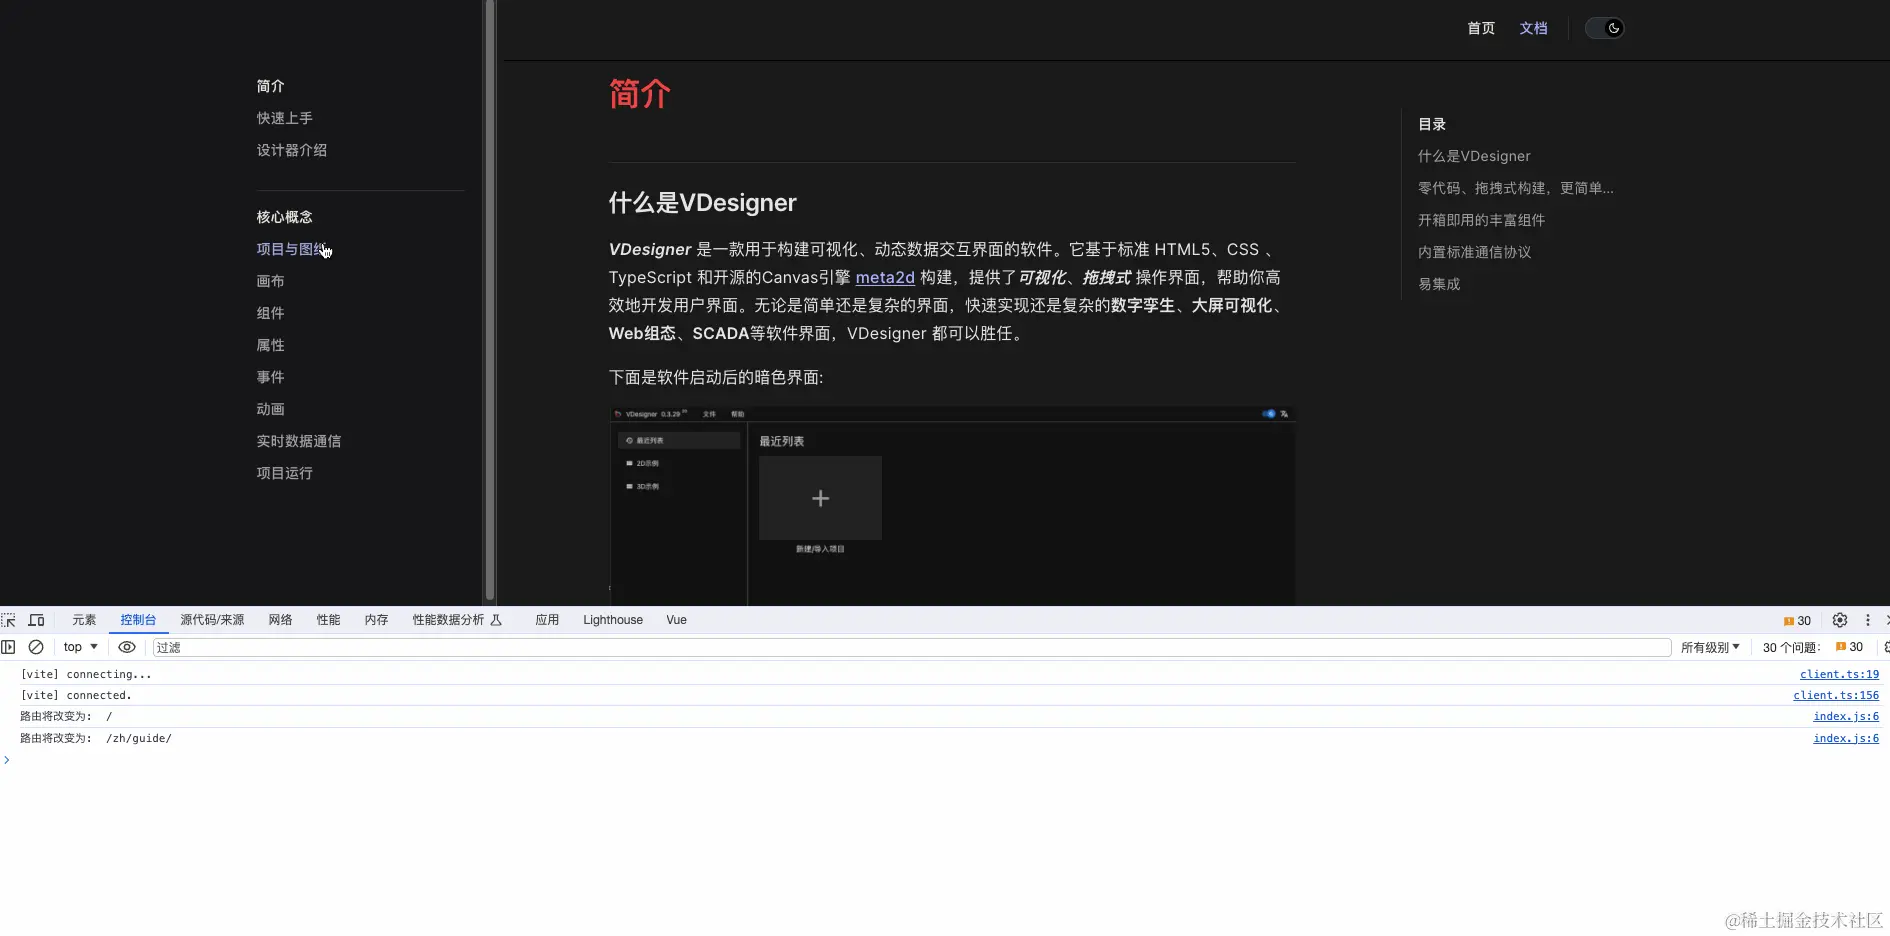1890x936 pixels.
Task: Switch to Vue DevTools tab
Action: (676, 620)
